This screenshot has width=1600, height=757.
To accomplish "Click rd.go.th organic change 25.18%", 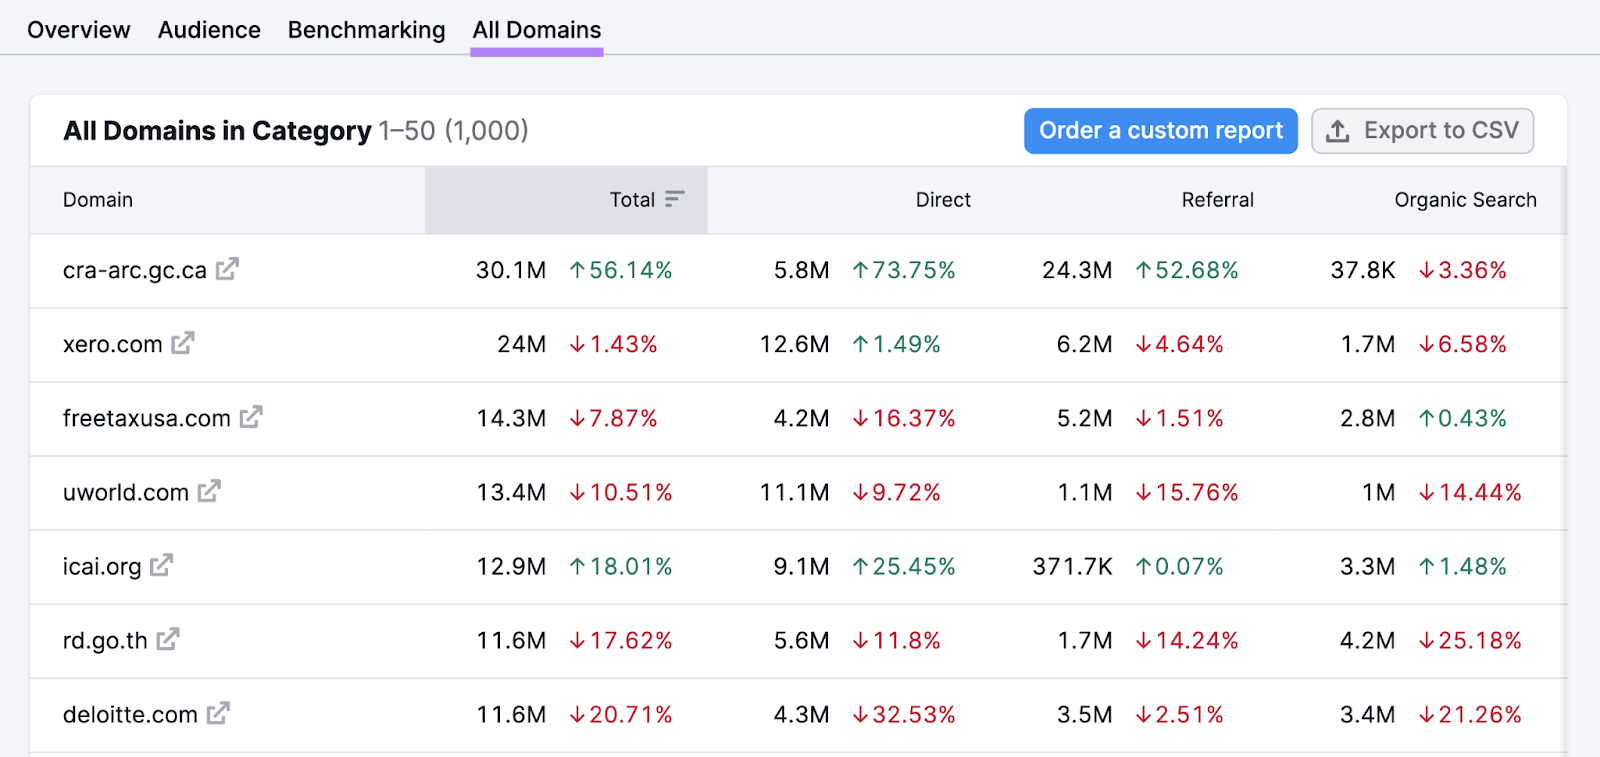I will coord(1470,640).
